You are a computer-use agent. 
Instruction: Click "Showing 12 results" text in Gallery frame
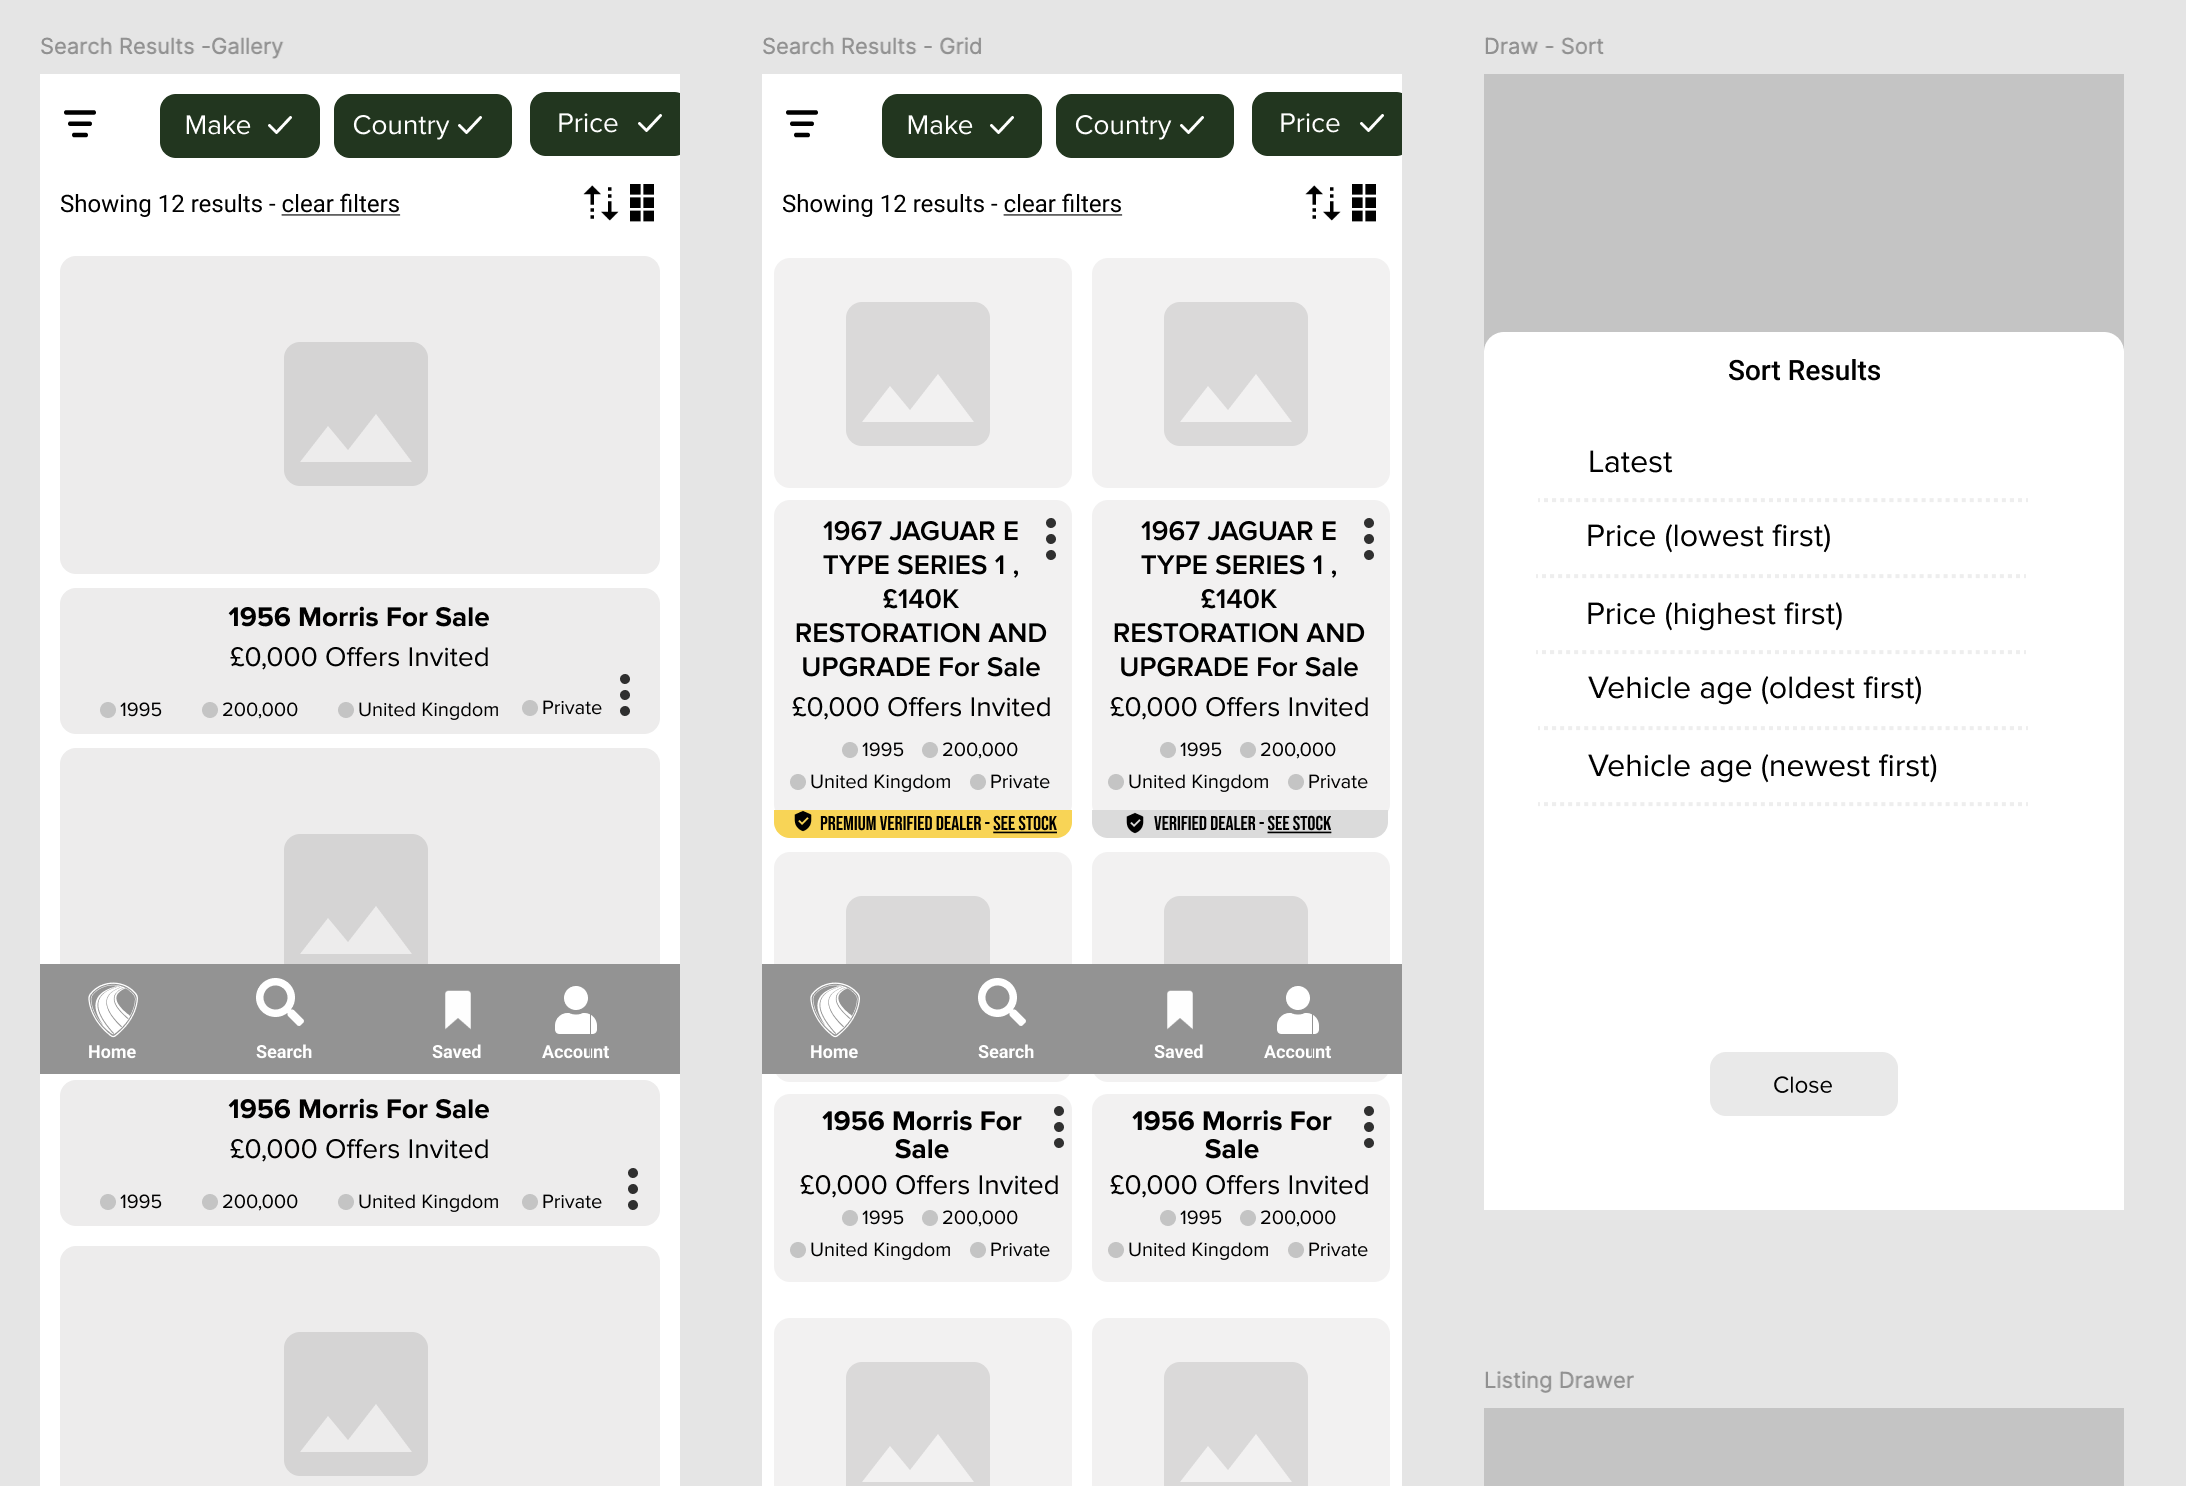161,204
